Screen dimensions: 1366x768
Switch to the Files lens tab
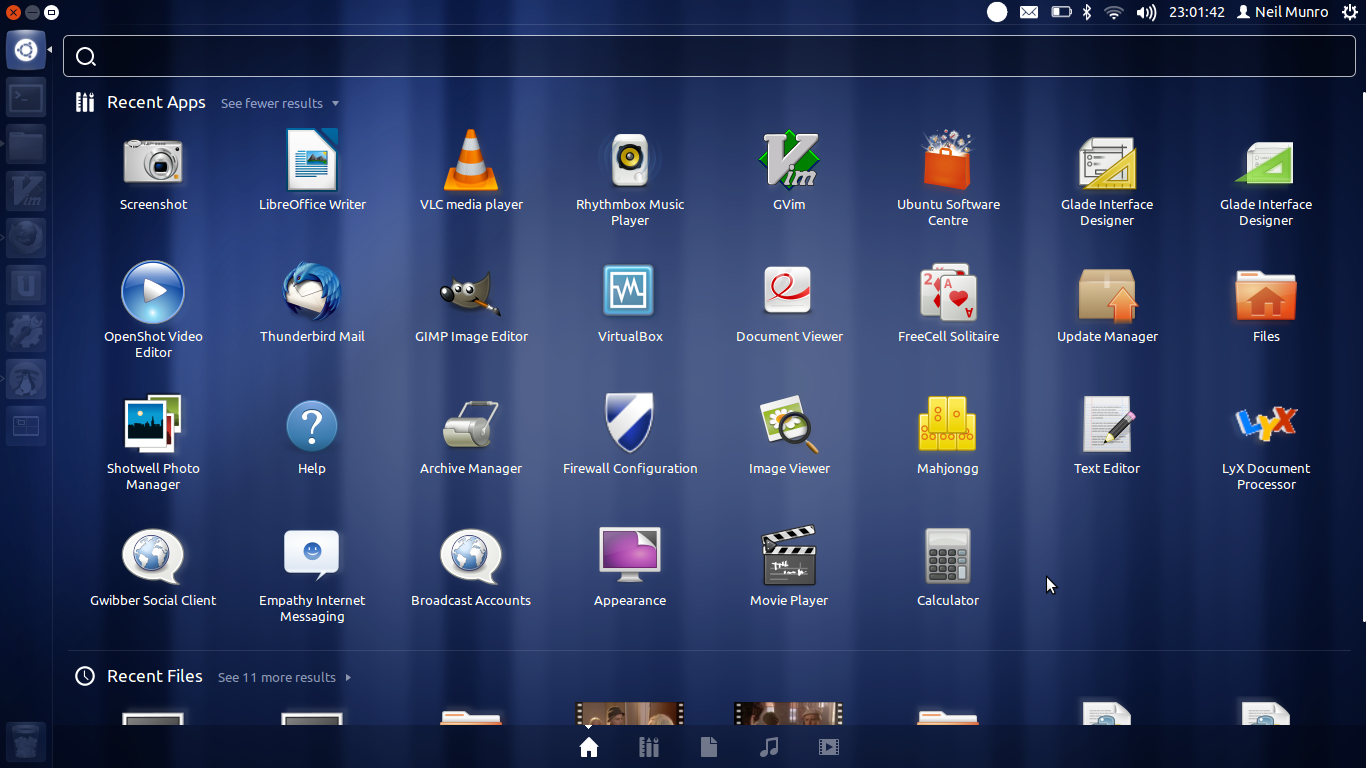click(x=709, y=747)
